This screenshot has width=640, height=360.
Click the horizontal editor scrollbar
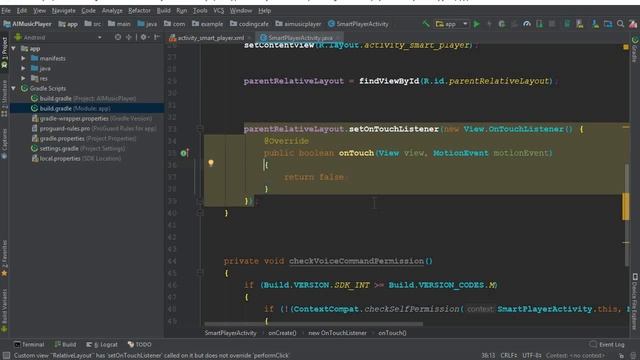tap(313, 324)
